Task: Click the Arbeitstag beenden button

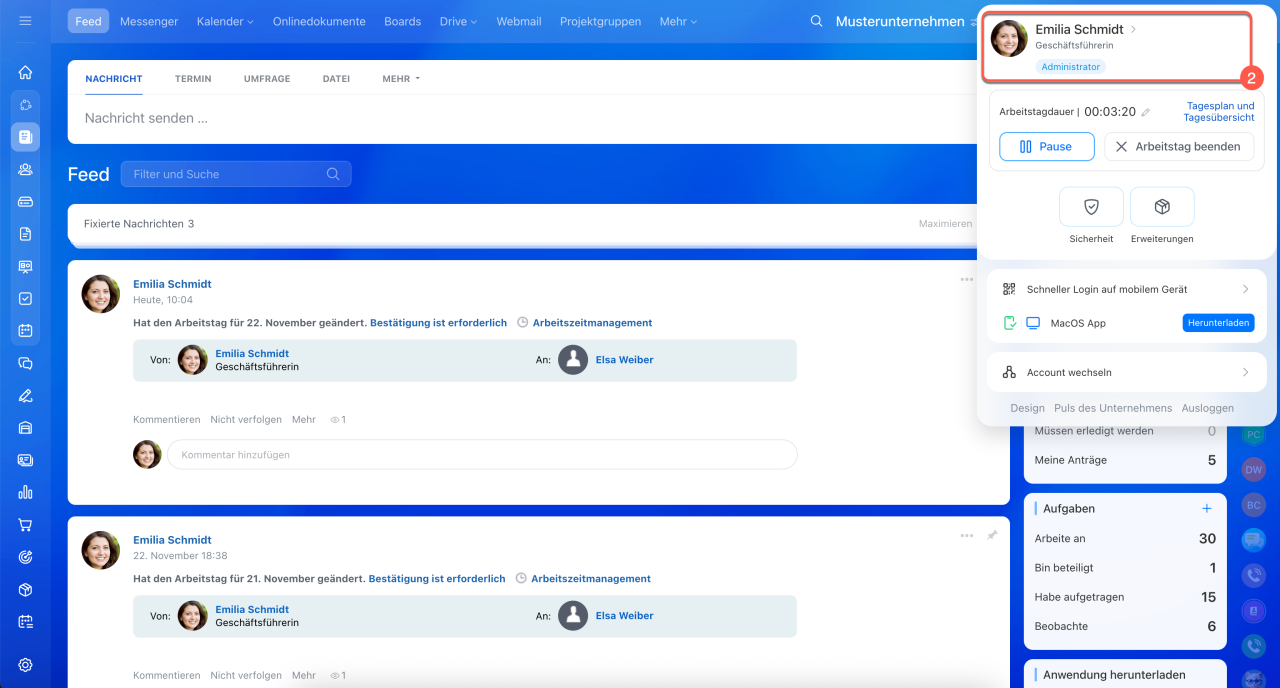Action: (x=1179, y=146)
